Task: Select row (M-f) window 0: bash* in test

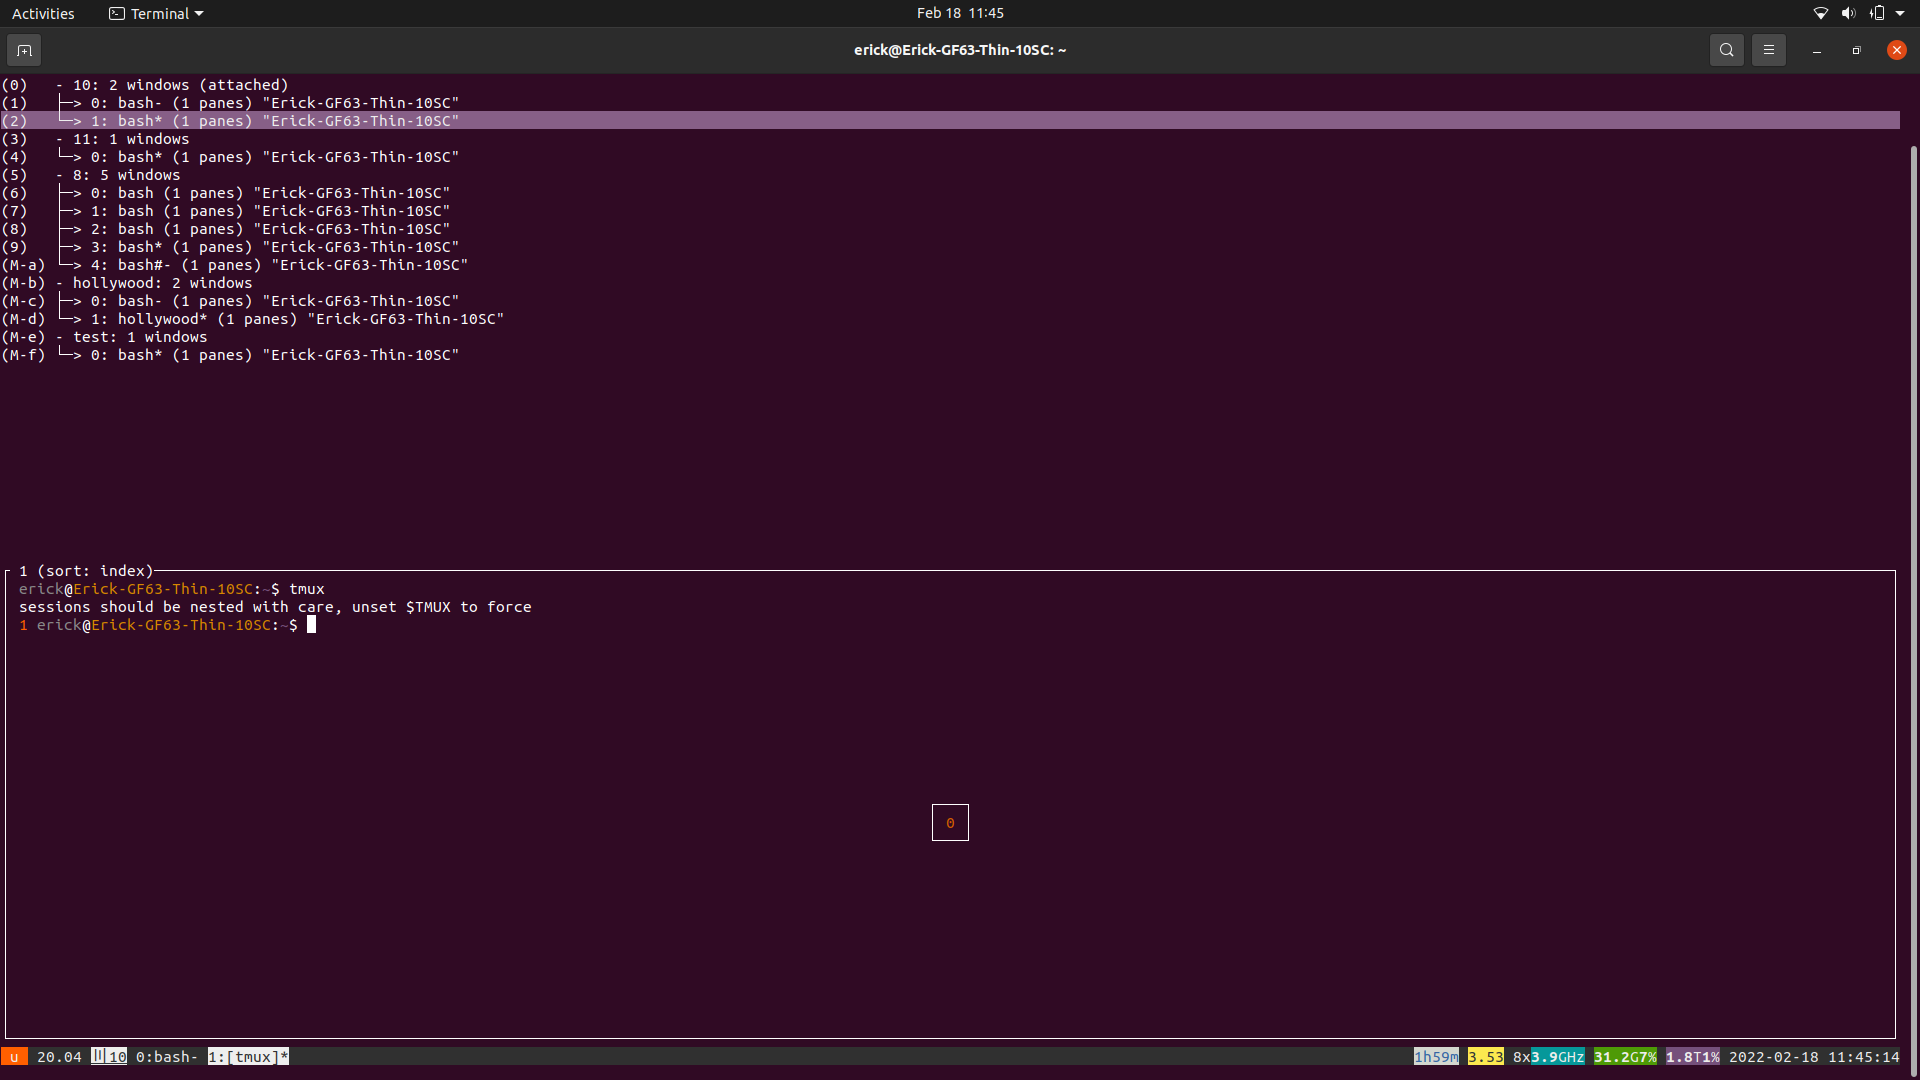Action: [950, 355]
